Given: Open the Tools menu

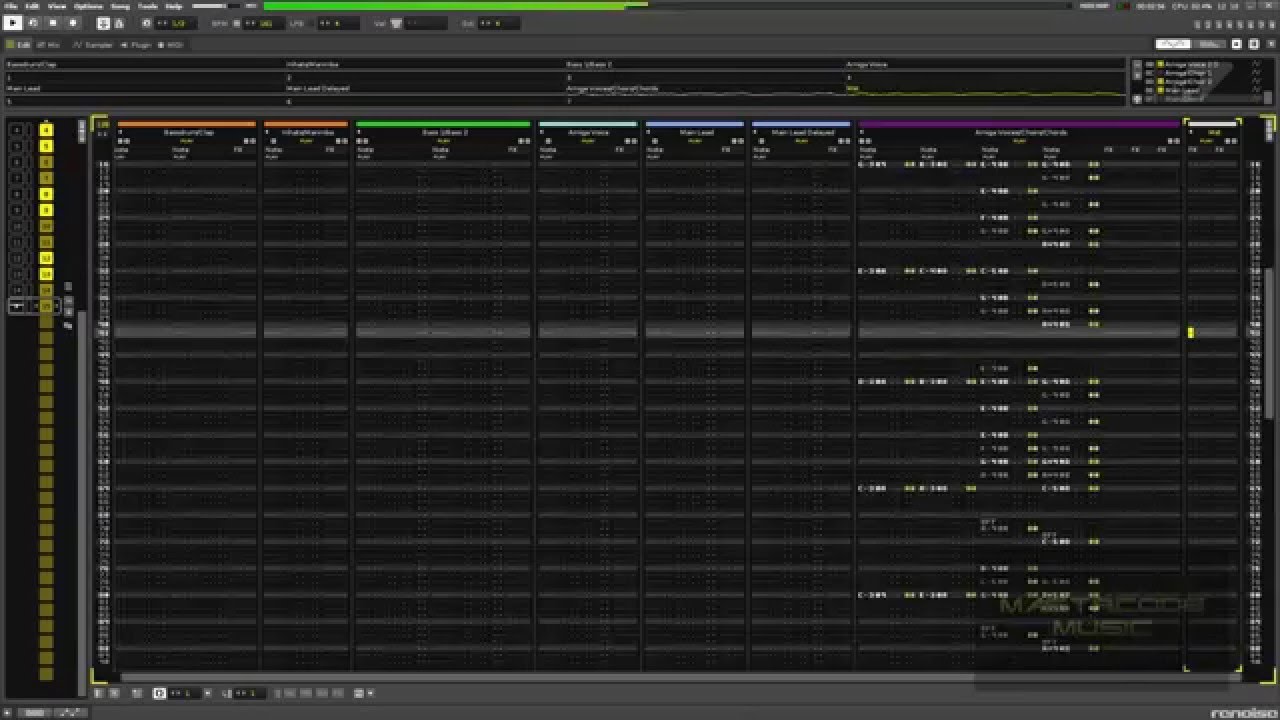Looking at the screenshot, I should (148, 6).
